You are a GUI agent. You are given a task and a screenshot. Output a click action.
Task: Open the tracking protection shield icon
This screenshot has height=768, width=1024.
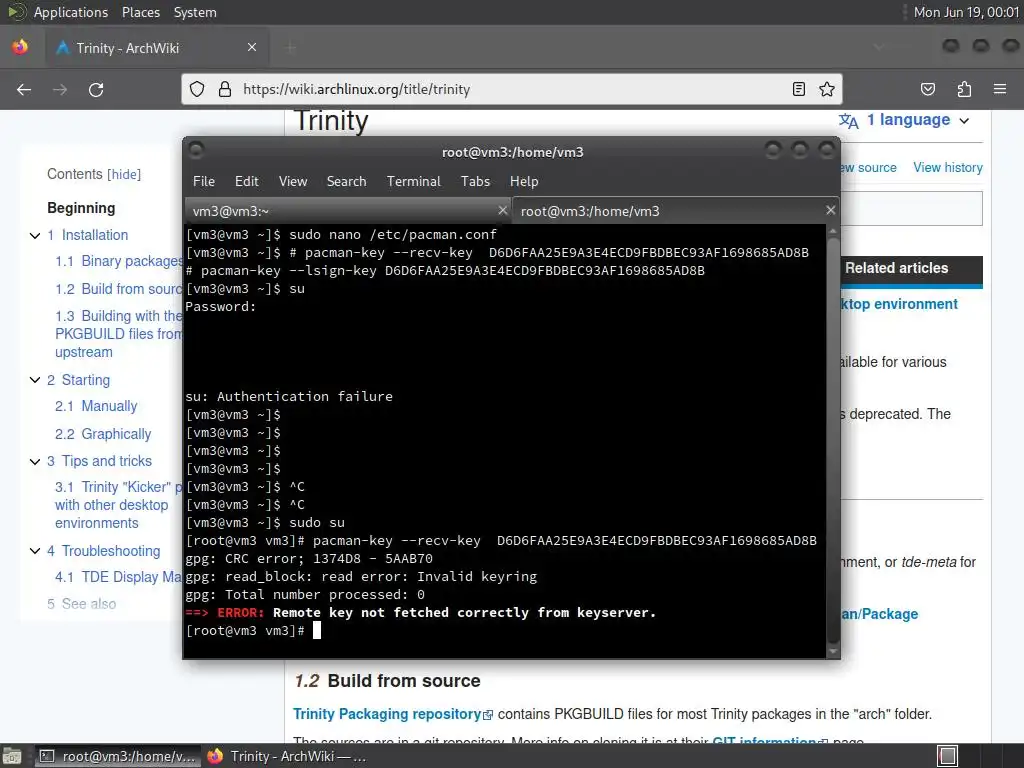coord(197,89)
